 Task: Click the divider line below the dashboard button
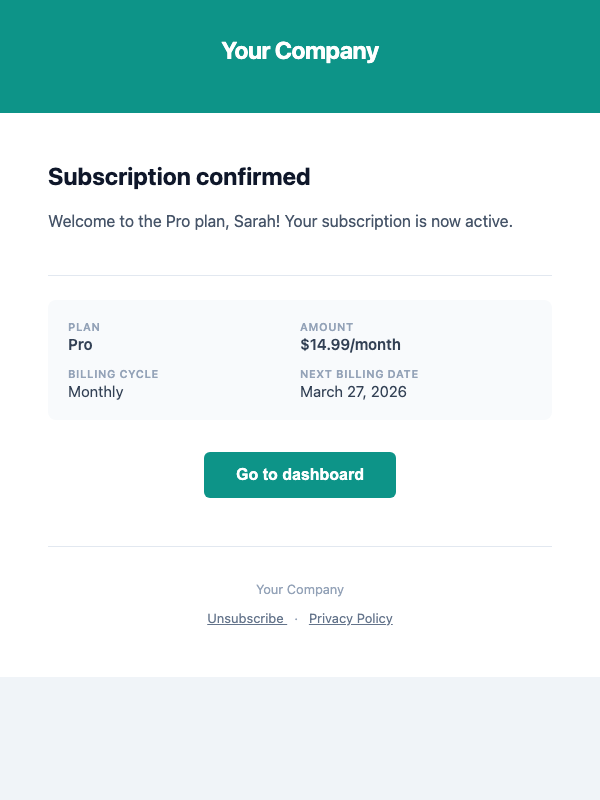tap(300, 545)
